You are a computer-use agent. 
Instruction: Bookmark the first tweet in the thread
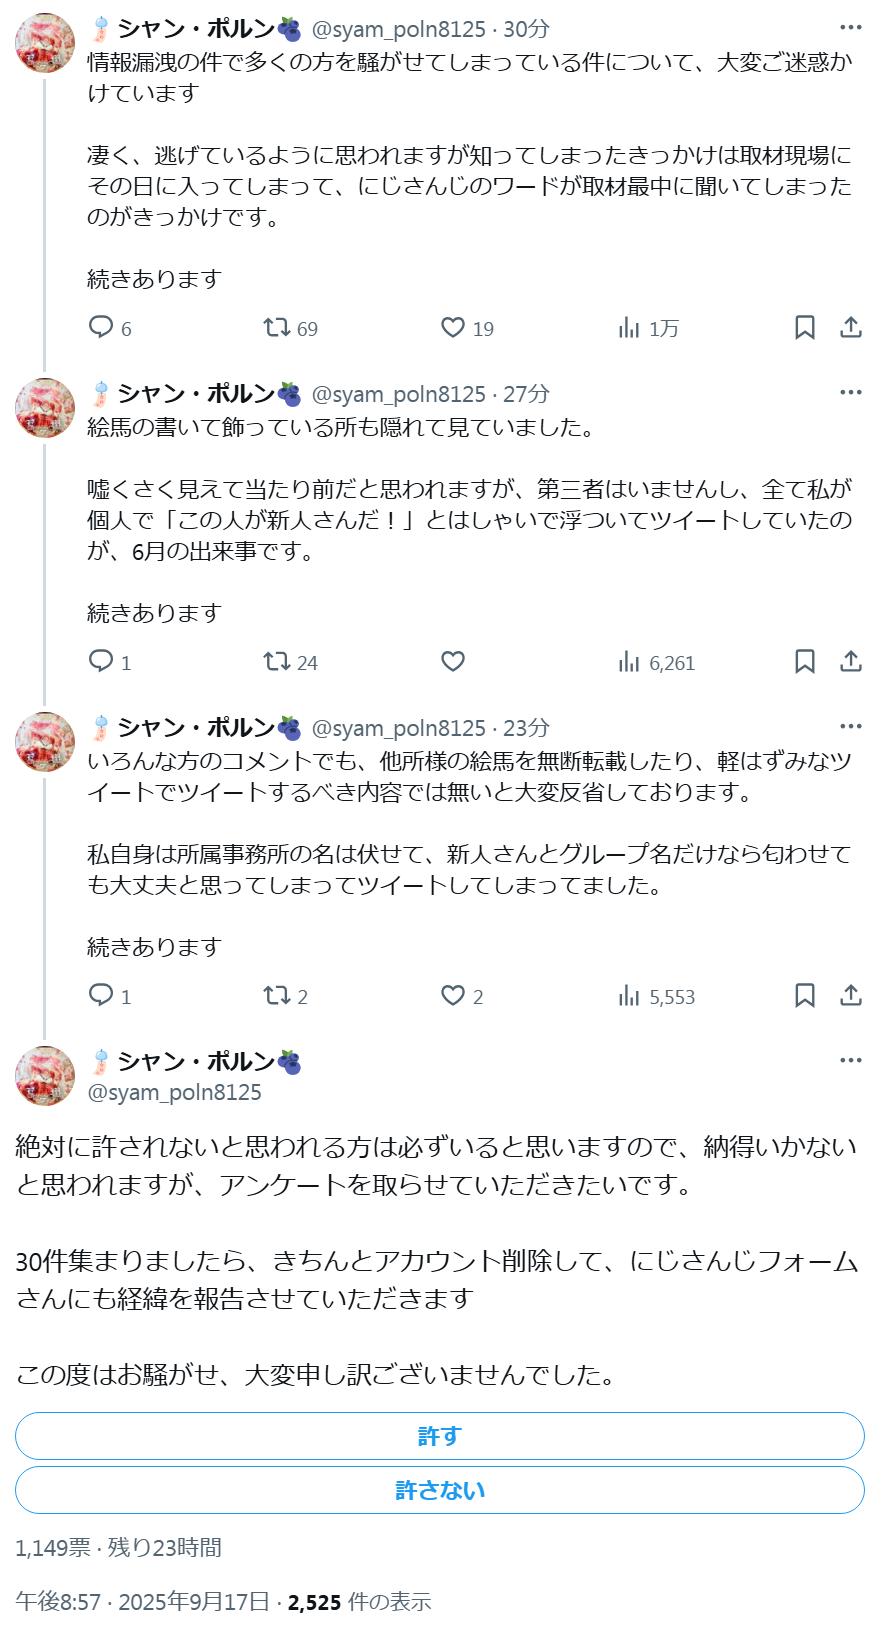pyautogui.click(x=804, y=328)
